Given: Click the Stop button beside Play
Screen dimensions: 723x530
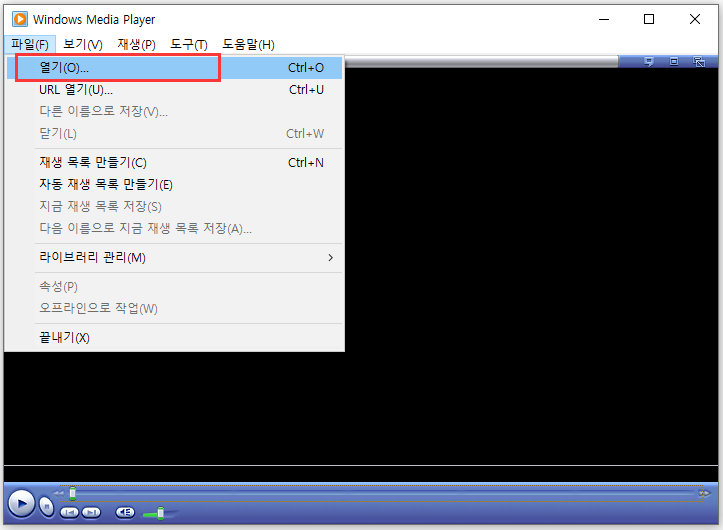Looking at the screenshot, I should point(47,506).
